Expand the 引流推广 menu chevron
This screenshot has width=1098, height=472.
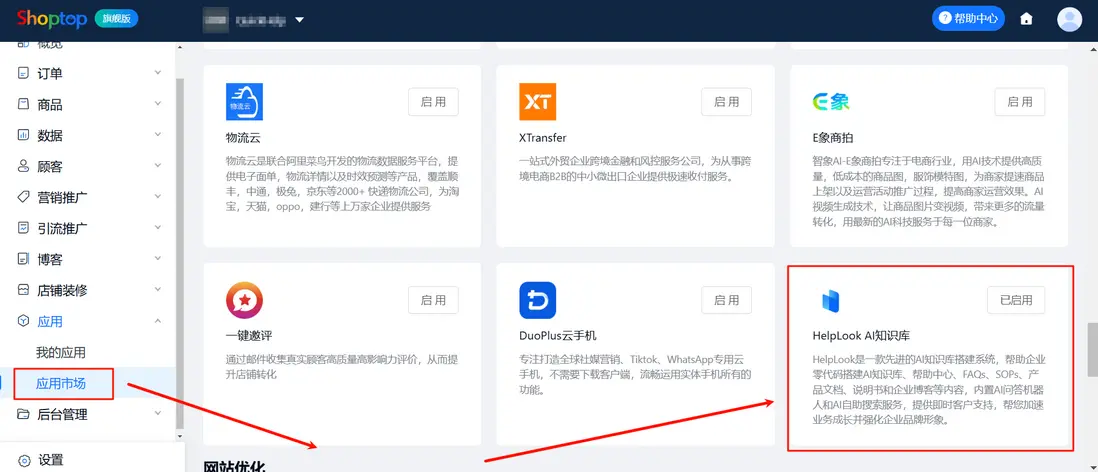158,228
